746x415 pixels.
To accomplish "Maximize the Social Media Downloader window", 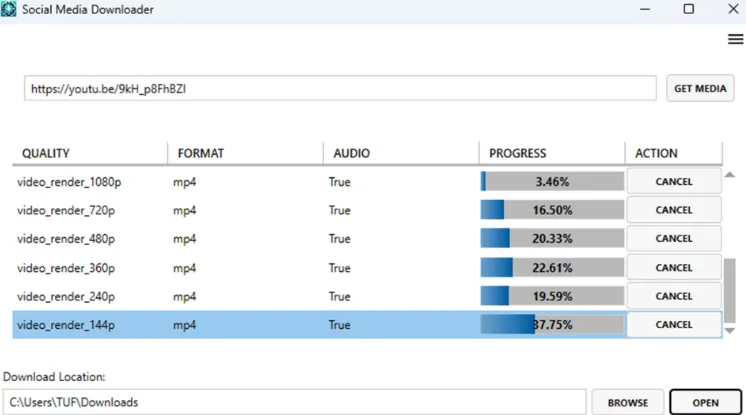I will pyautogui.click(x=688, y=9).
